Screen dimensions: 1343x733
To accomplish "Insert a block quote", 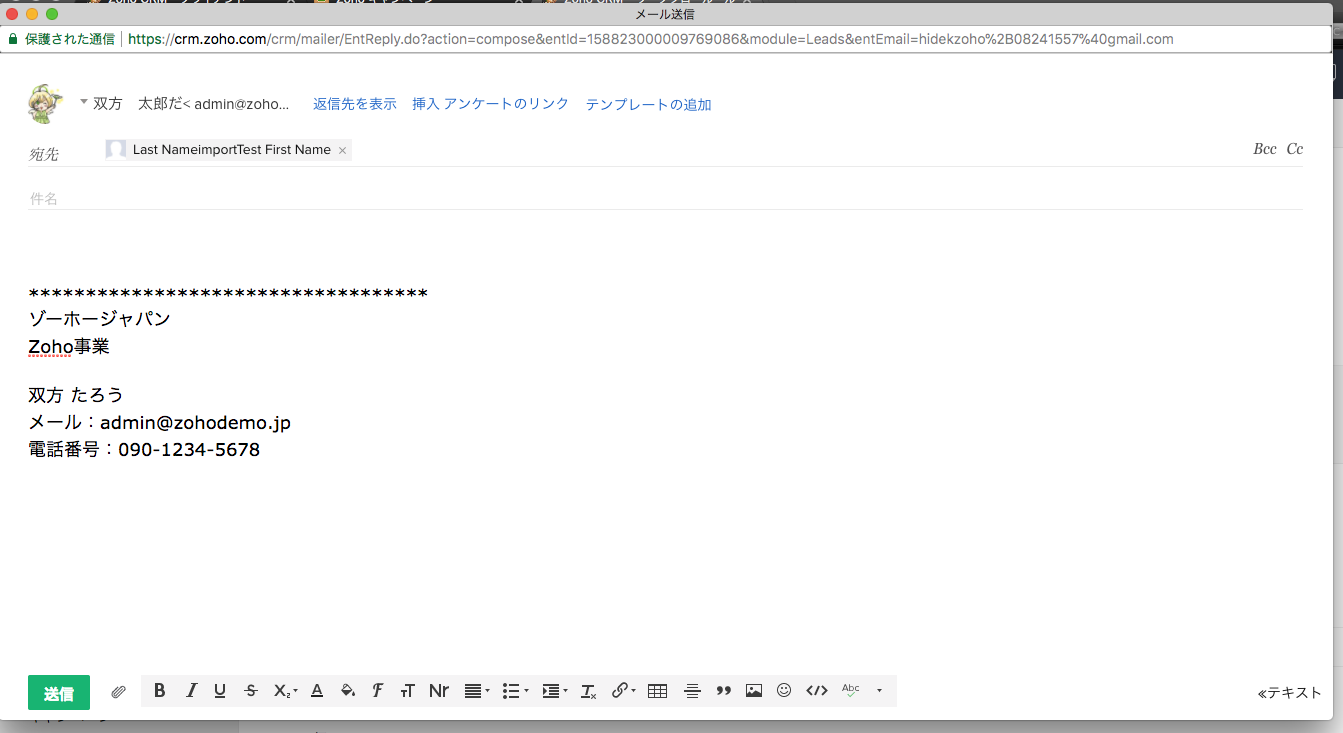I will coord(724,691).
